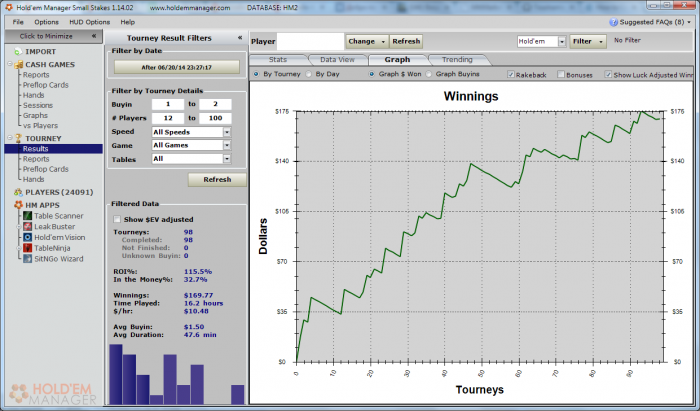
Task: Open the HUD Options menu
Action: [89, 22]
